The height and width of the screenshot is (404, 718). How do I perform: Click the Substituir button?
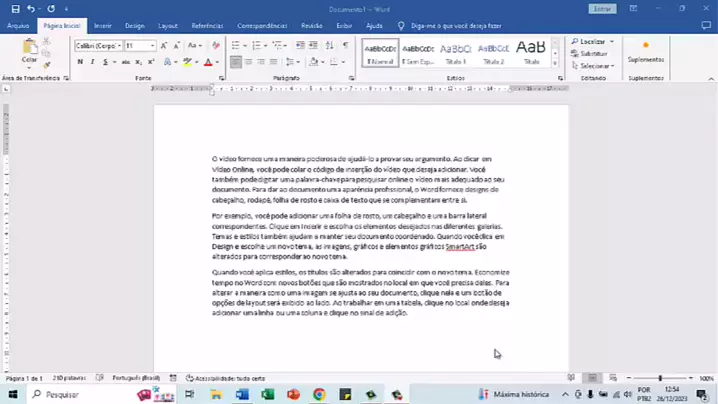pos(593,54)
